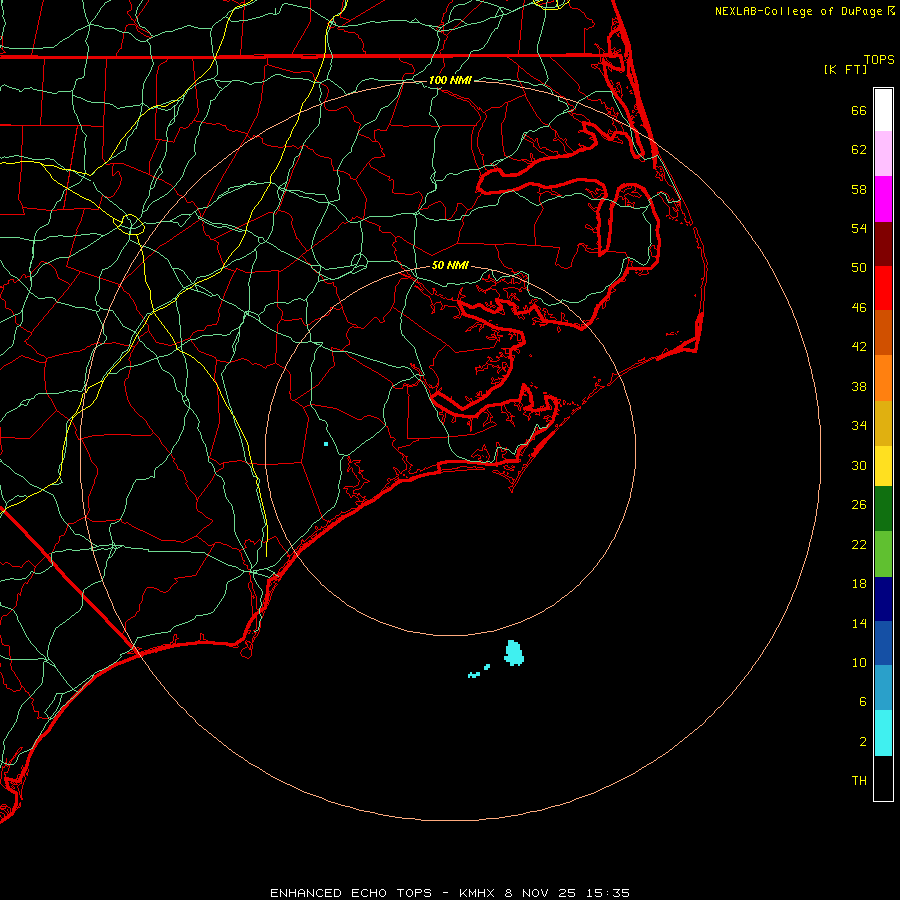Click the NEXLAB-College of DuPage credit text
The height and width of the screenshot is (900, 900).
click(805, 11)
